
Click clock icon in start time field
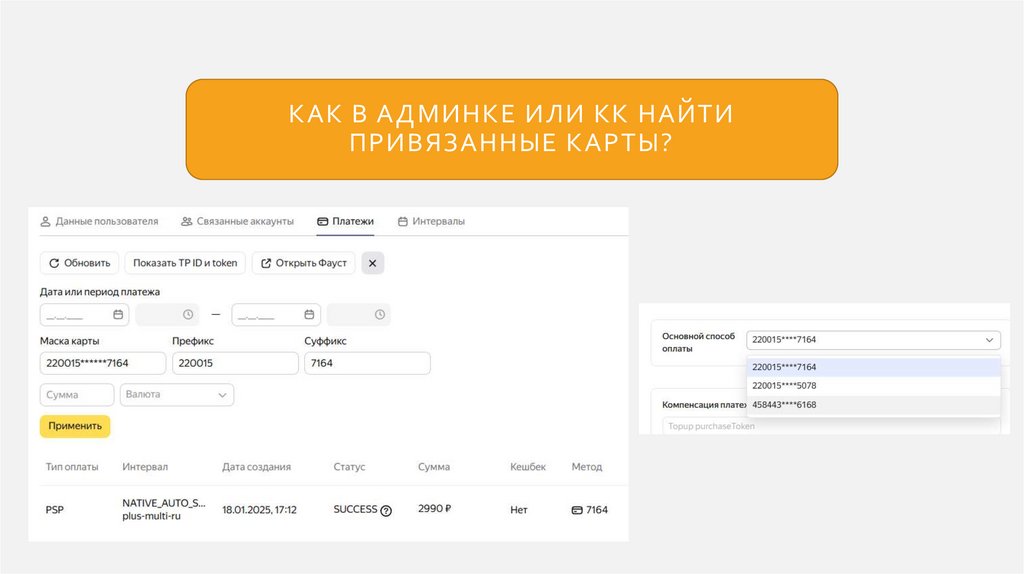pos(188,315)
